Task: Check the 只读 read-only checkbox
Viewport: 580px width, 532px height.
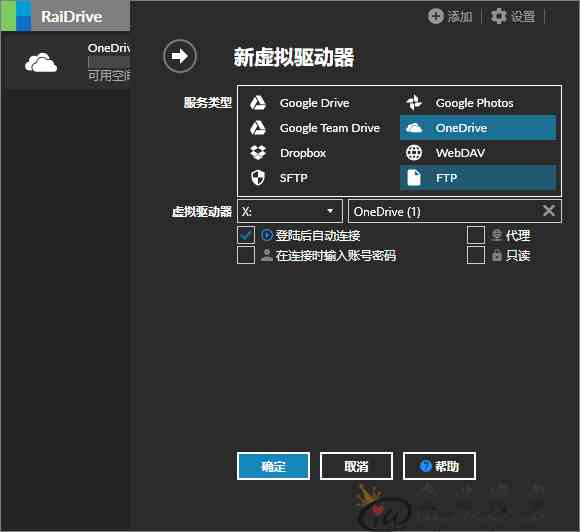Action: click(476, 255)
